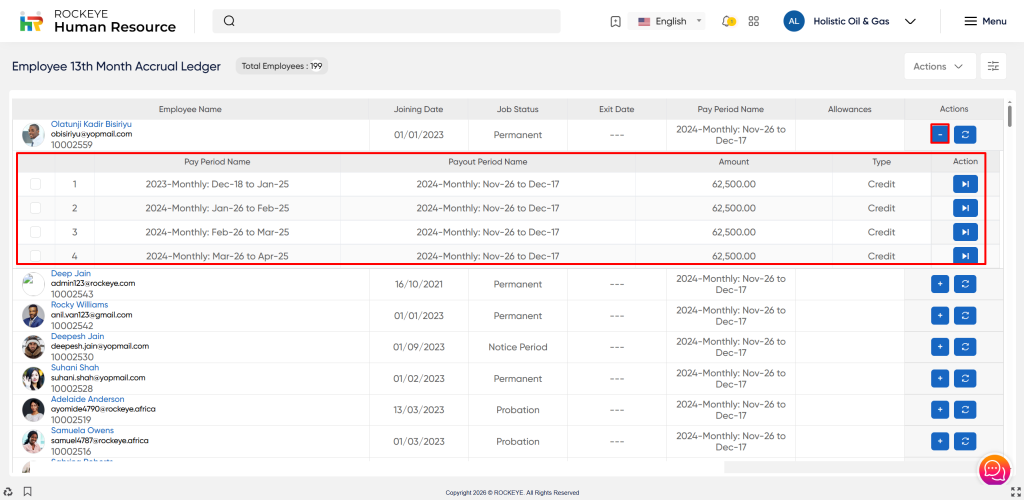Select checkbox for Jan-26 to Feb-25 row

(x=36, y=208)
